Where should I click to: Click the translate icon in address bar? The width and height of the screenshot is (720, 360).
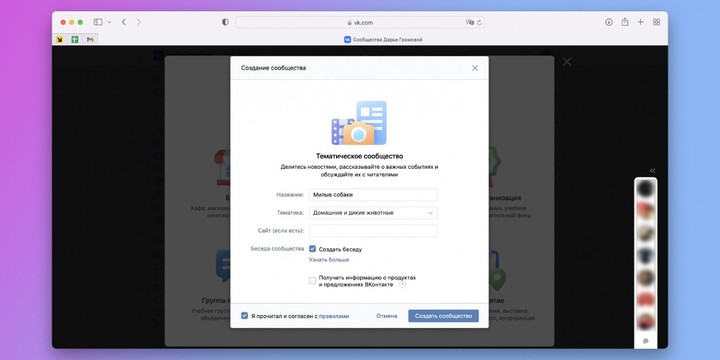pos(470,22)
